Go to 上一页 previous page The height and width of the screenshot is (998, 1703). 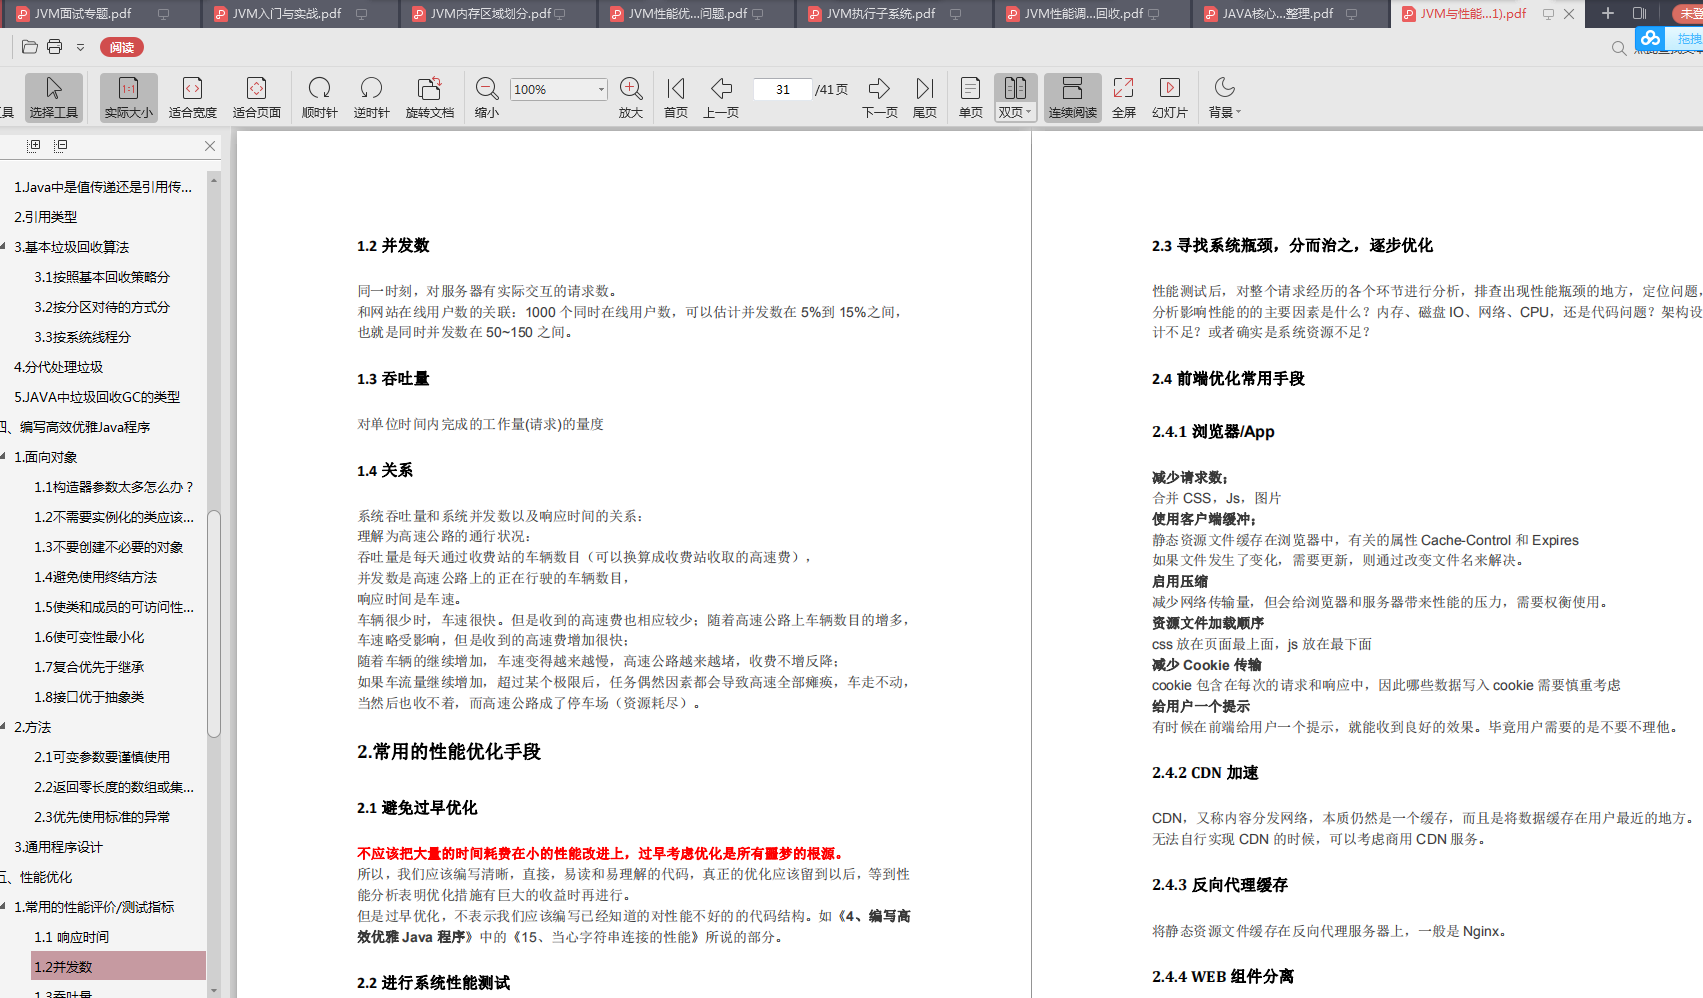[721, 97]
